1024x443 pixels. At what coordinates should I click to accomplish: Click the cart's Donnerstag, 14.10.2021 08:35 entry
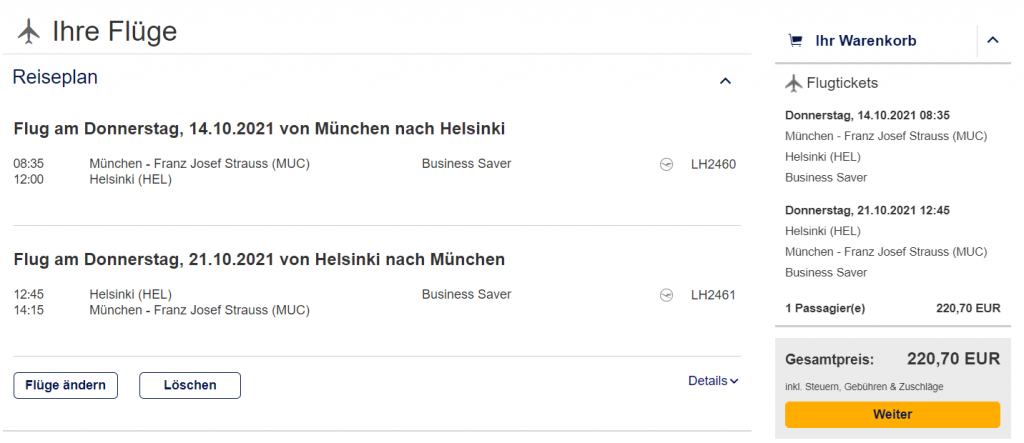click(x=867, y=115)
